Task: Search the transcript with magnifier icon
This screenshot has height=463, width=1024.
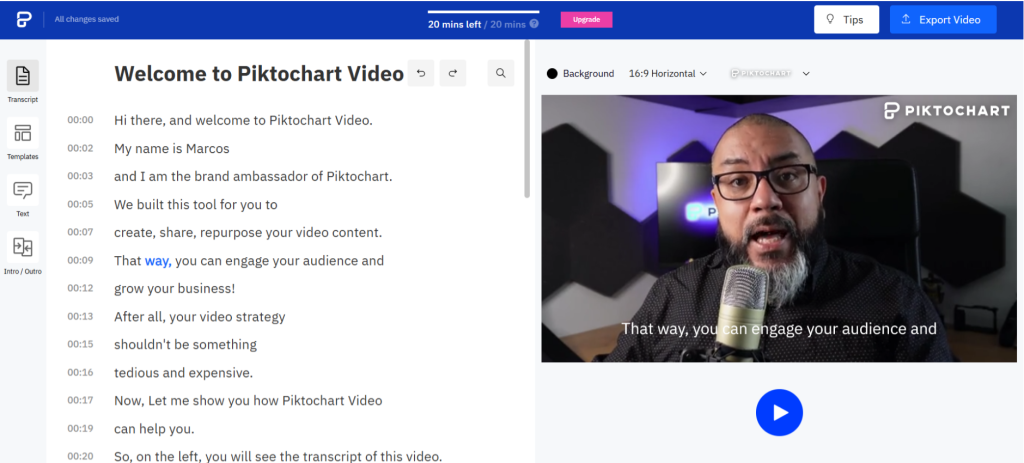Action: tap(501, 73)
